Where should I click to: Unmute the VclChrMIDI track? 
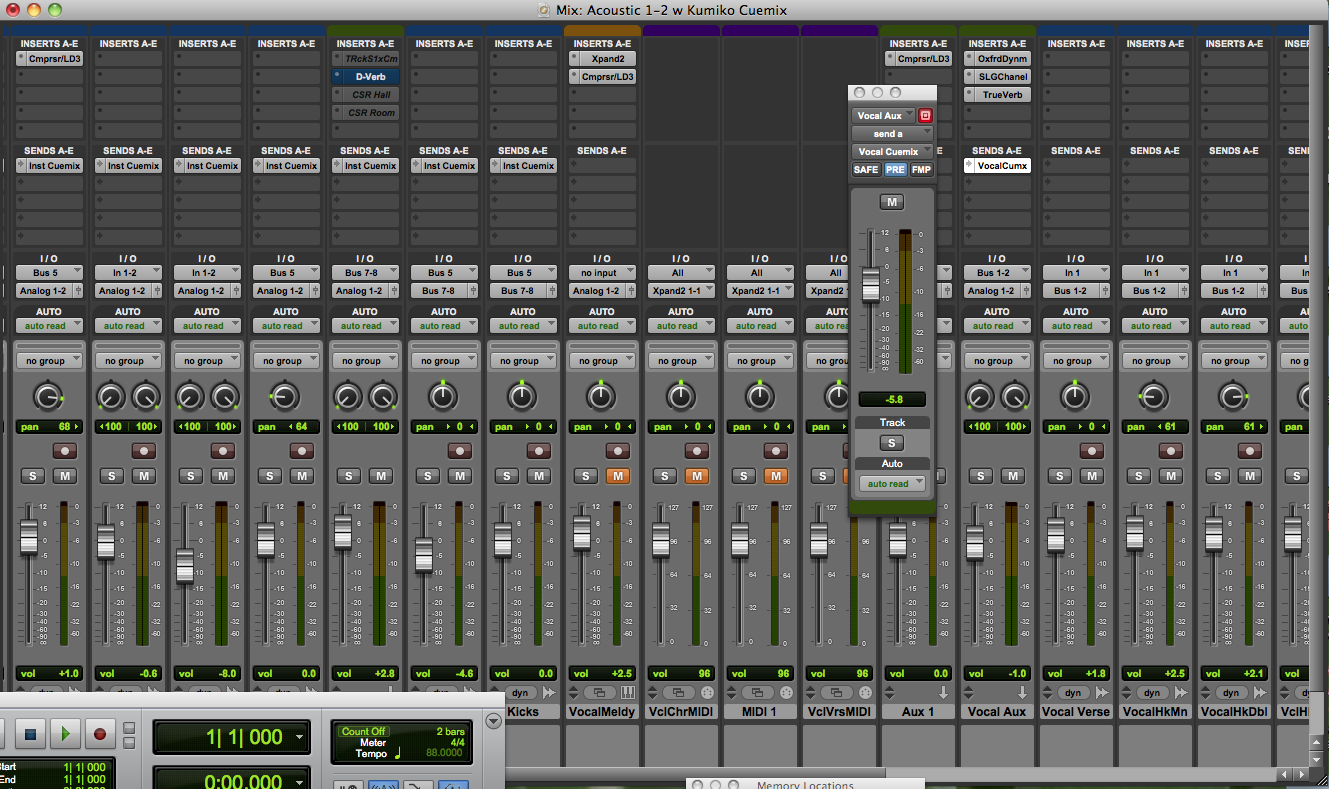click(697, 476)
